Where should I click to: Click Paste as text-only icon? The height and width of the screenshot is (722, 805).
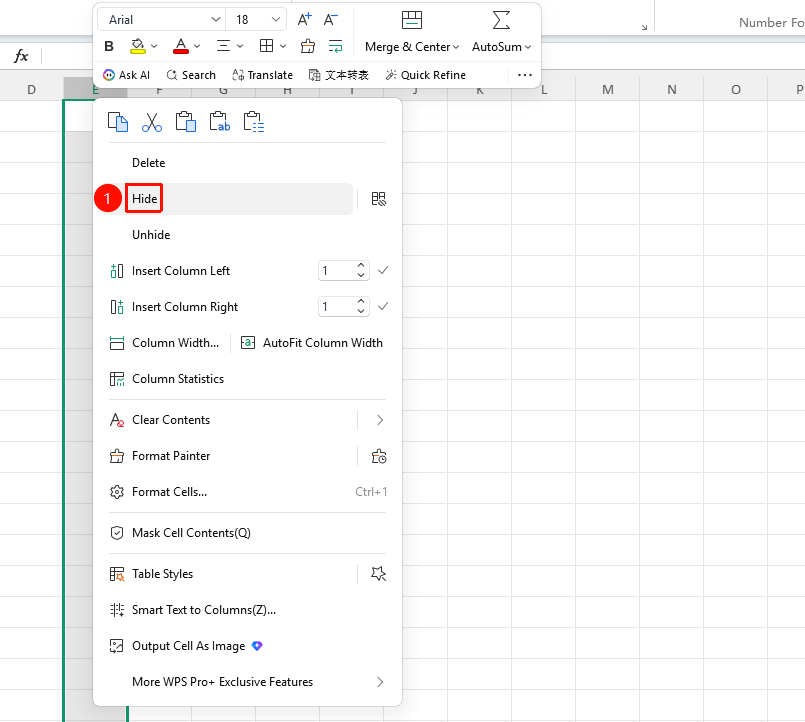click(220, 122)
